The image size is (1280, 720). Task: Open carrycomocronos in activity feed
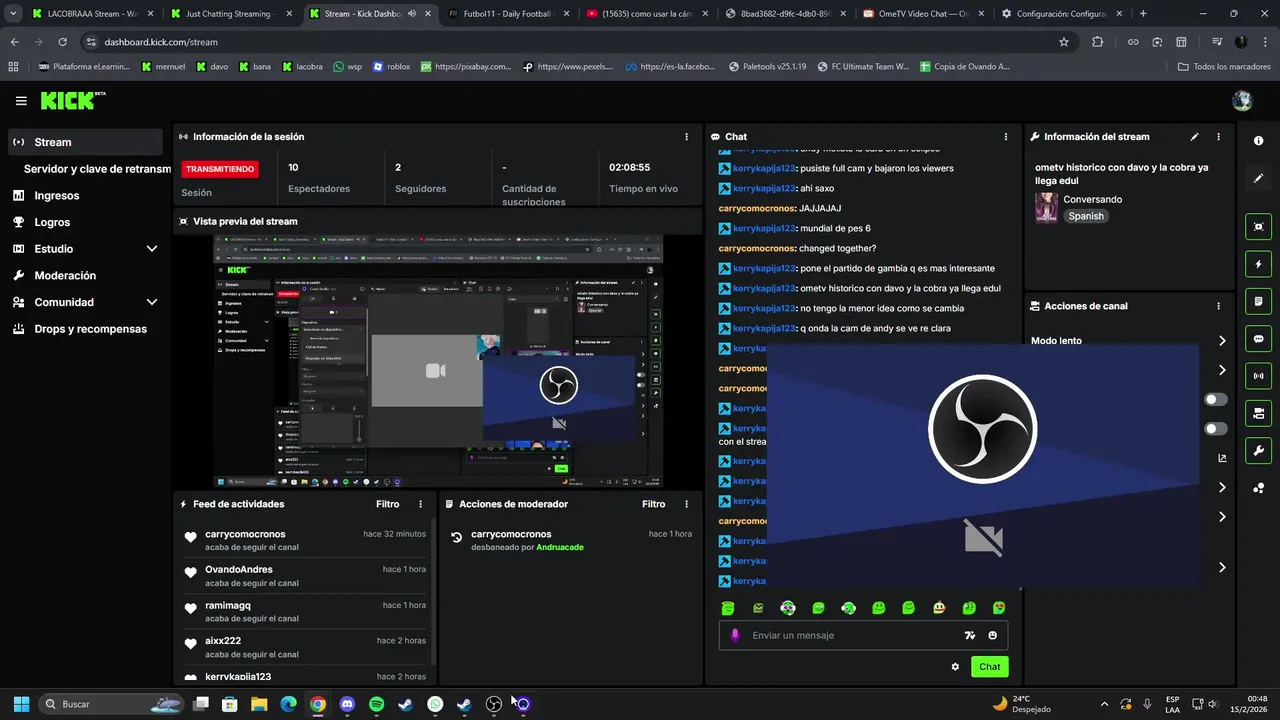(245, 534)
